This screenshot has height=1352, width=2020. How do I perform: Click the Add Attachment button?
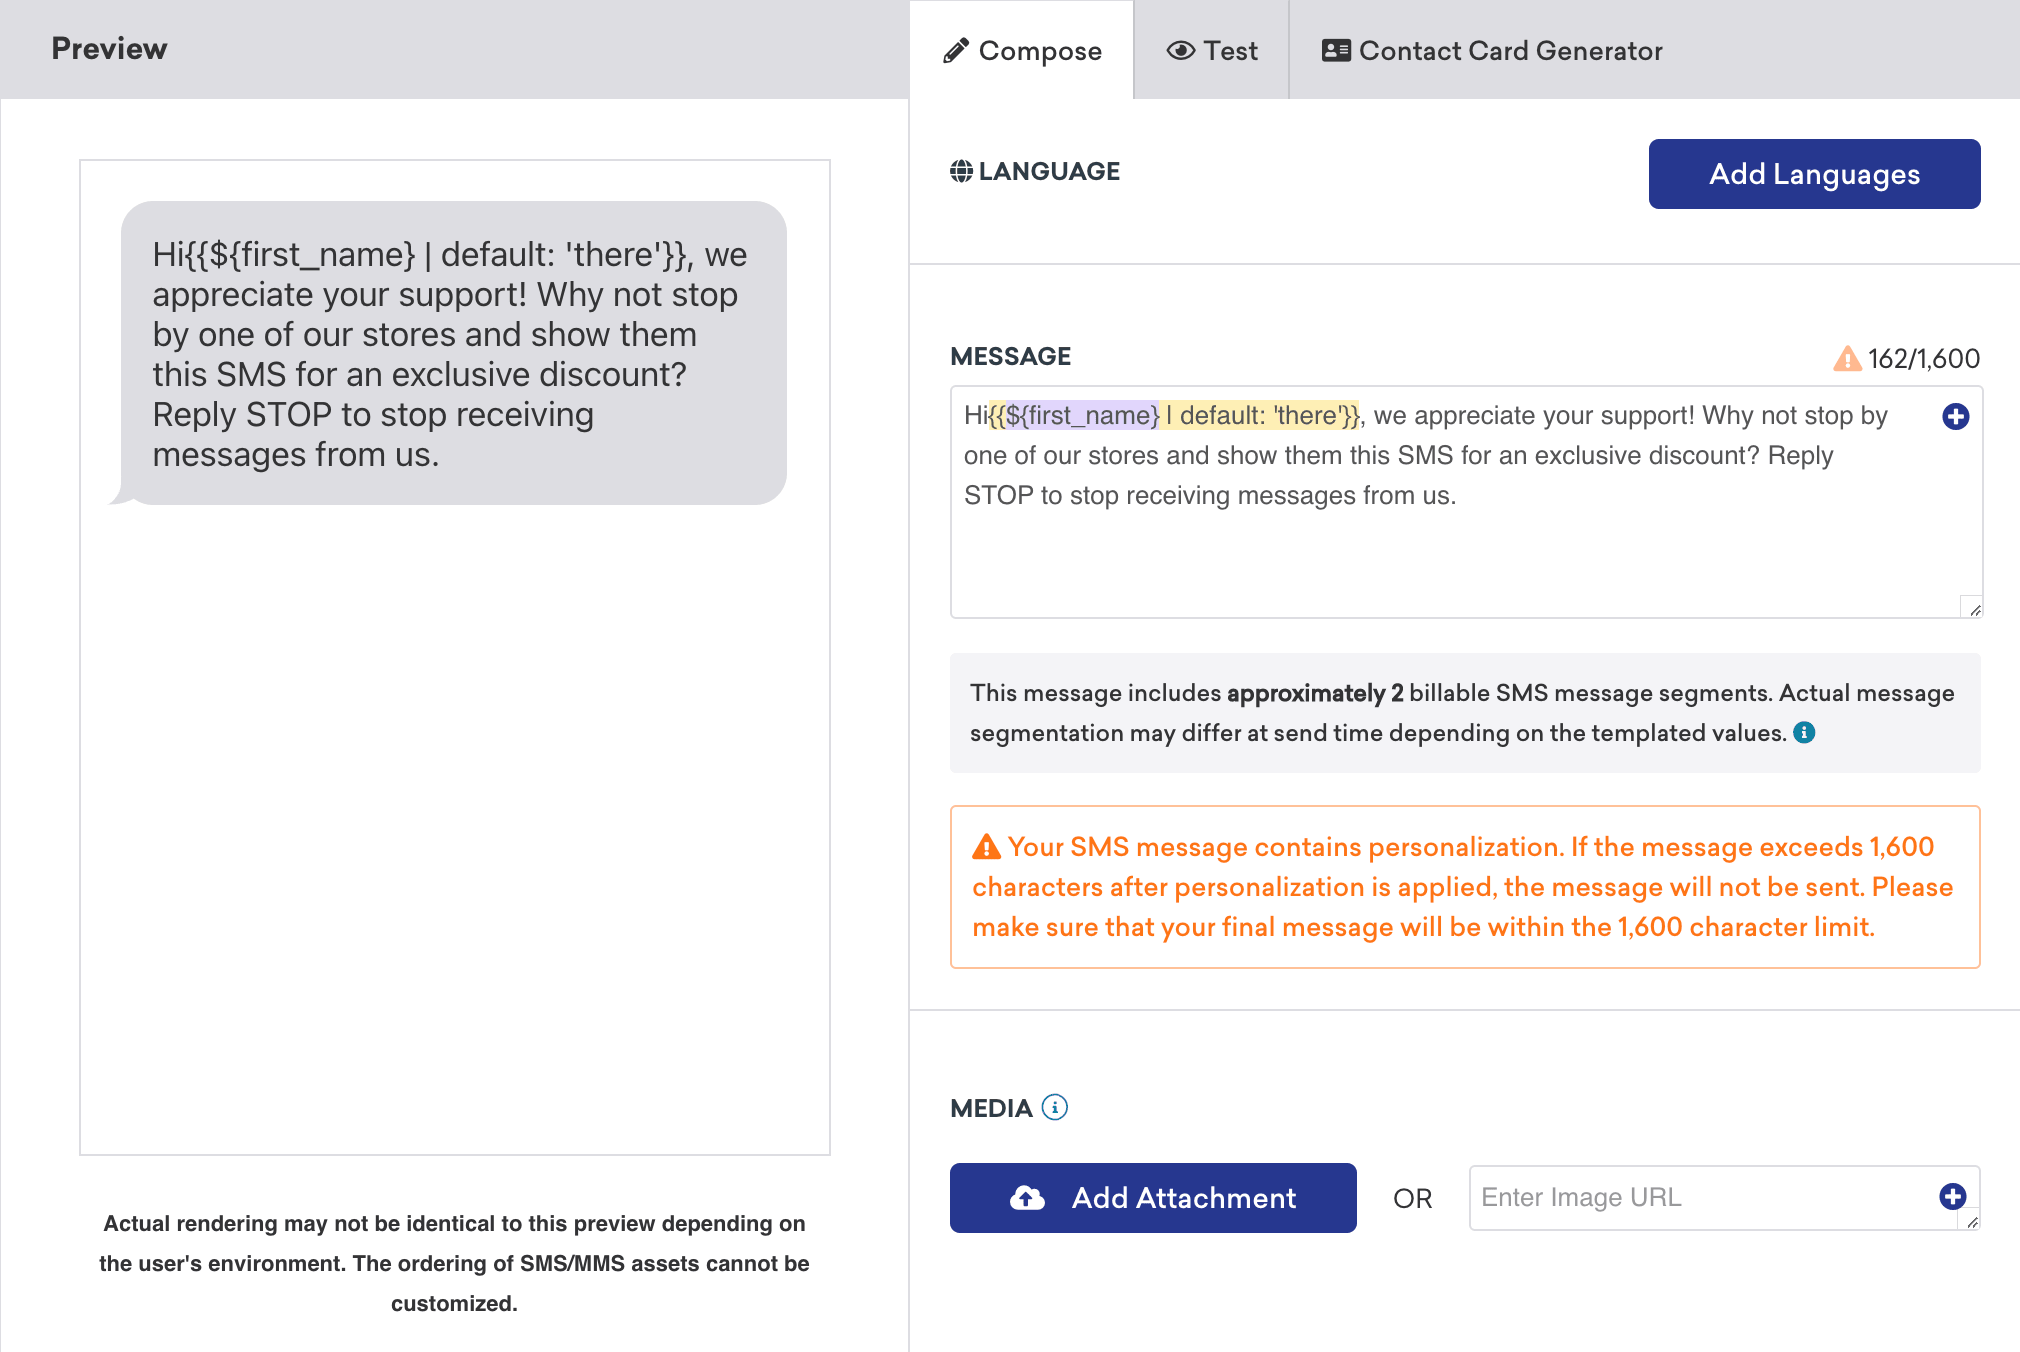(x=1153, y=1198)
